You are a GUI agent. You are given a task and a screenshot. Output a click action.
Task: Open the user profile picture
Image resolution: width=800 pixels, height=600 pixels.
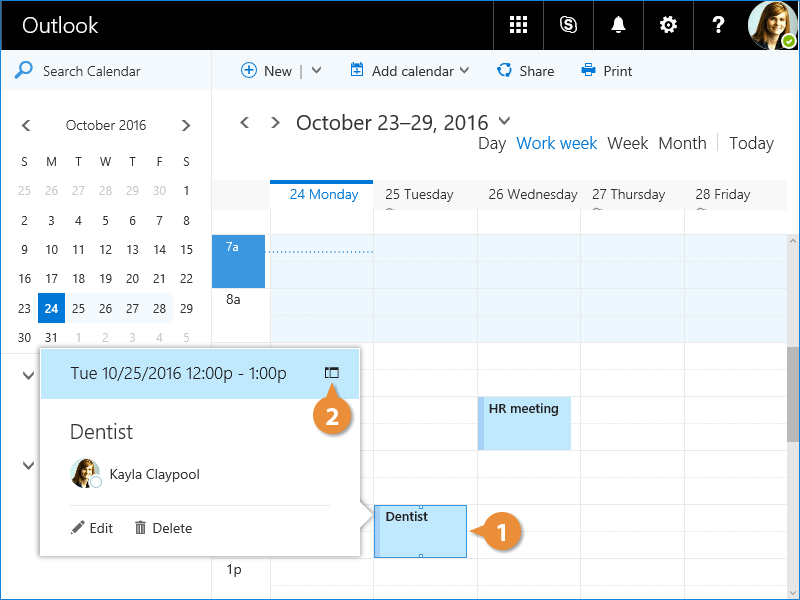[x=773, y=25]
